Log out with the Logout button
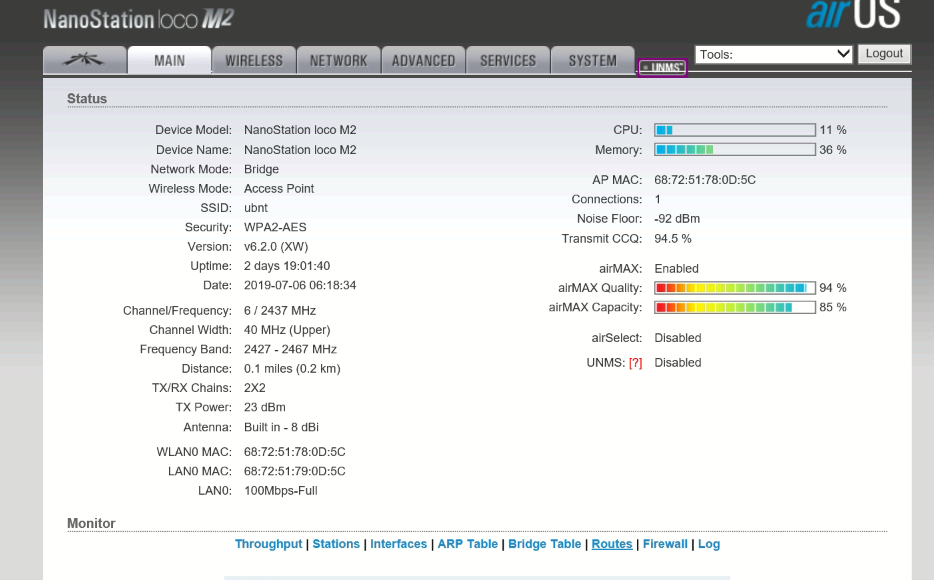The height and width of the screenshot is (580, 934). click(x=884, y=54)
